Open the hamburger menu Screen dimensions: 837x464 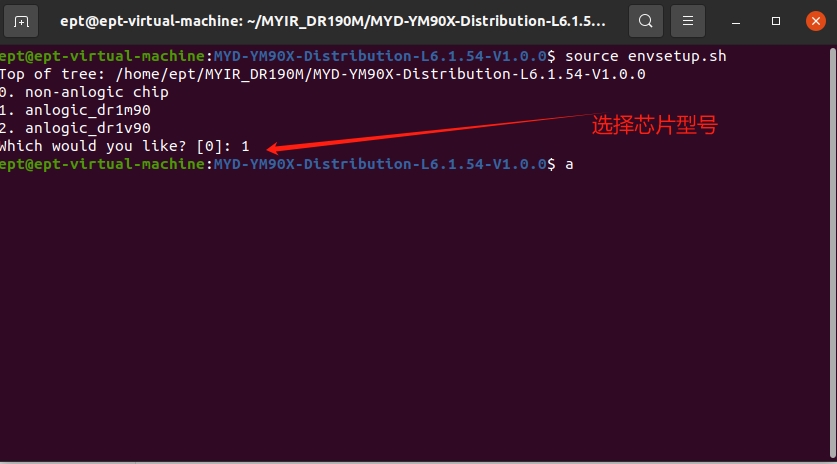tap(688, 21)
